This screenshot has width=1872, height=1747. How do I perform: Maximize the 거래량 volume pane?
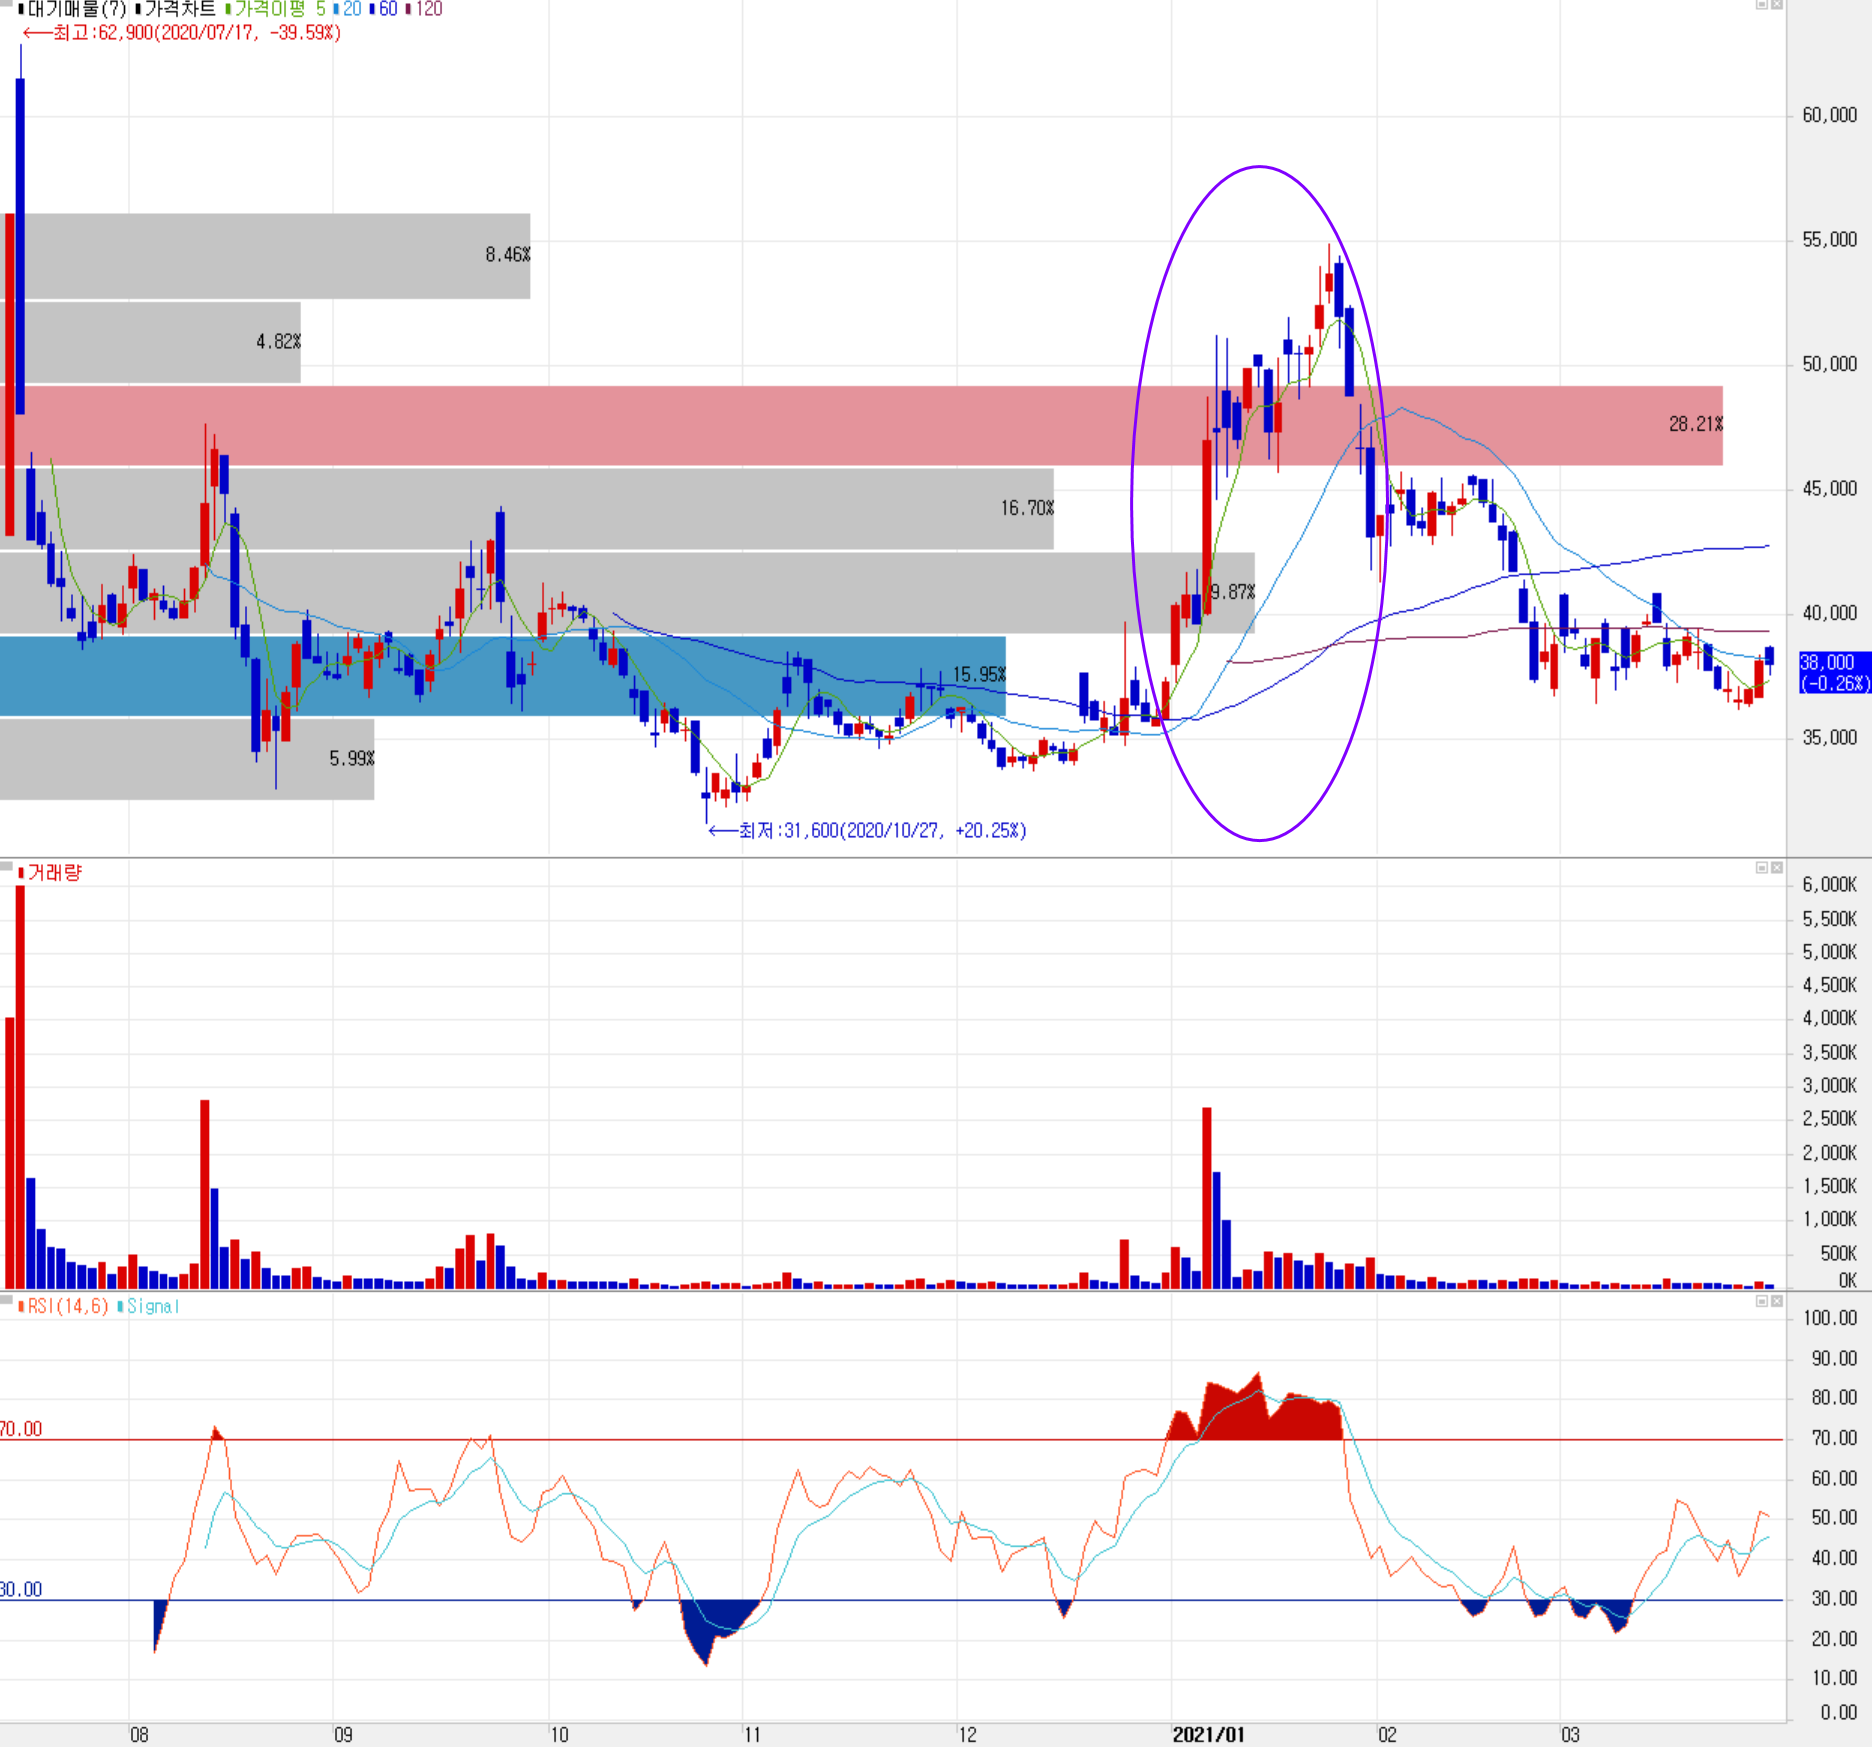pyautogui.click(x=1762, y=867)
